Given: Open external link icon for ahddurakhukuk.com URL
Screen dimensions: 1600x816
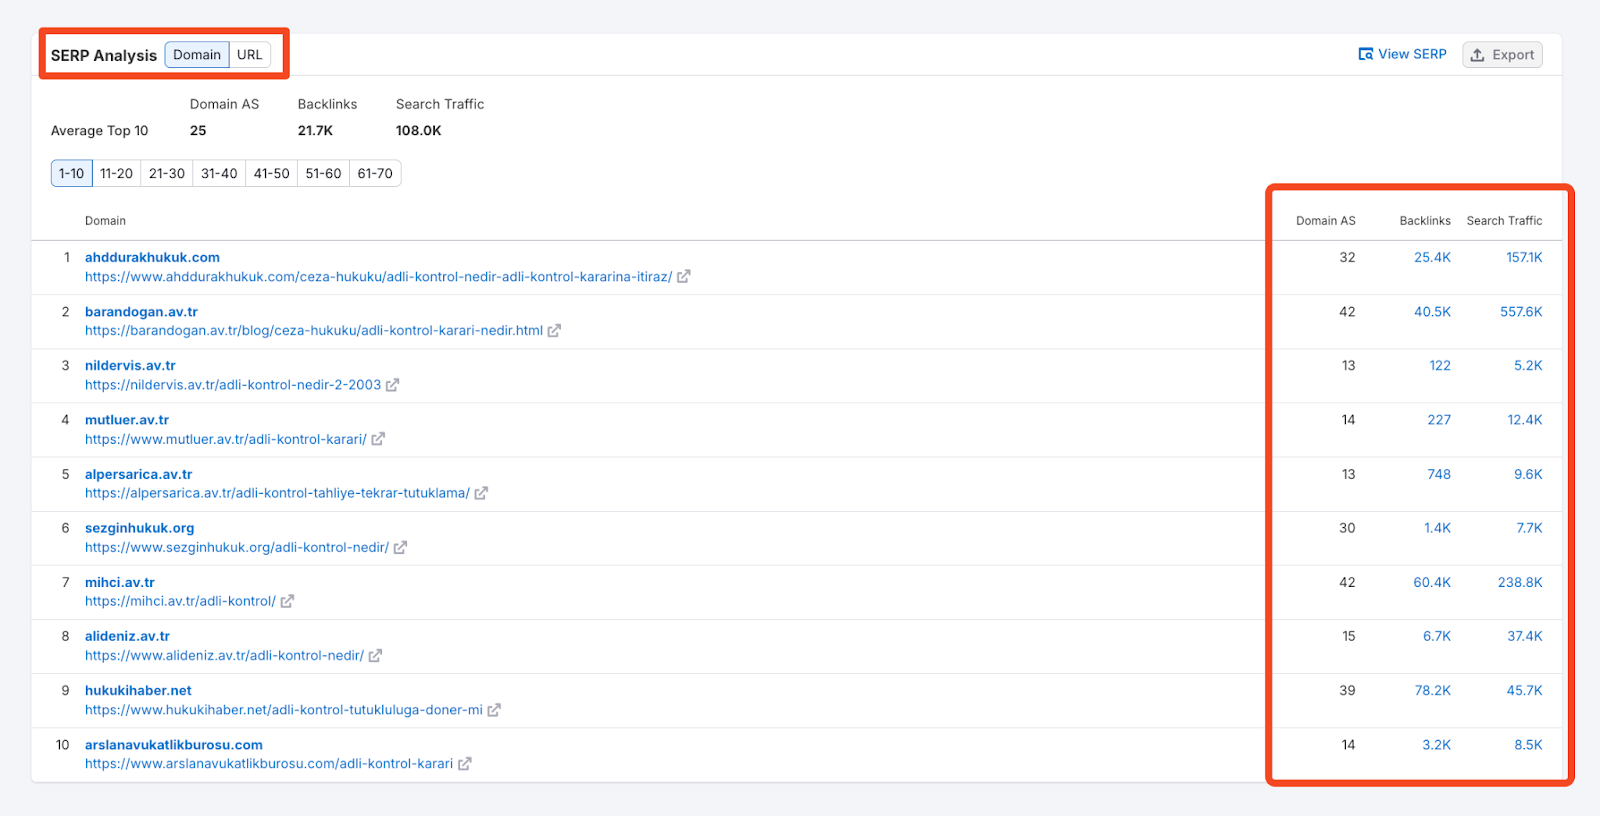Looking at the screenshot, I should pos(684,277).
